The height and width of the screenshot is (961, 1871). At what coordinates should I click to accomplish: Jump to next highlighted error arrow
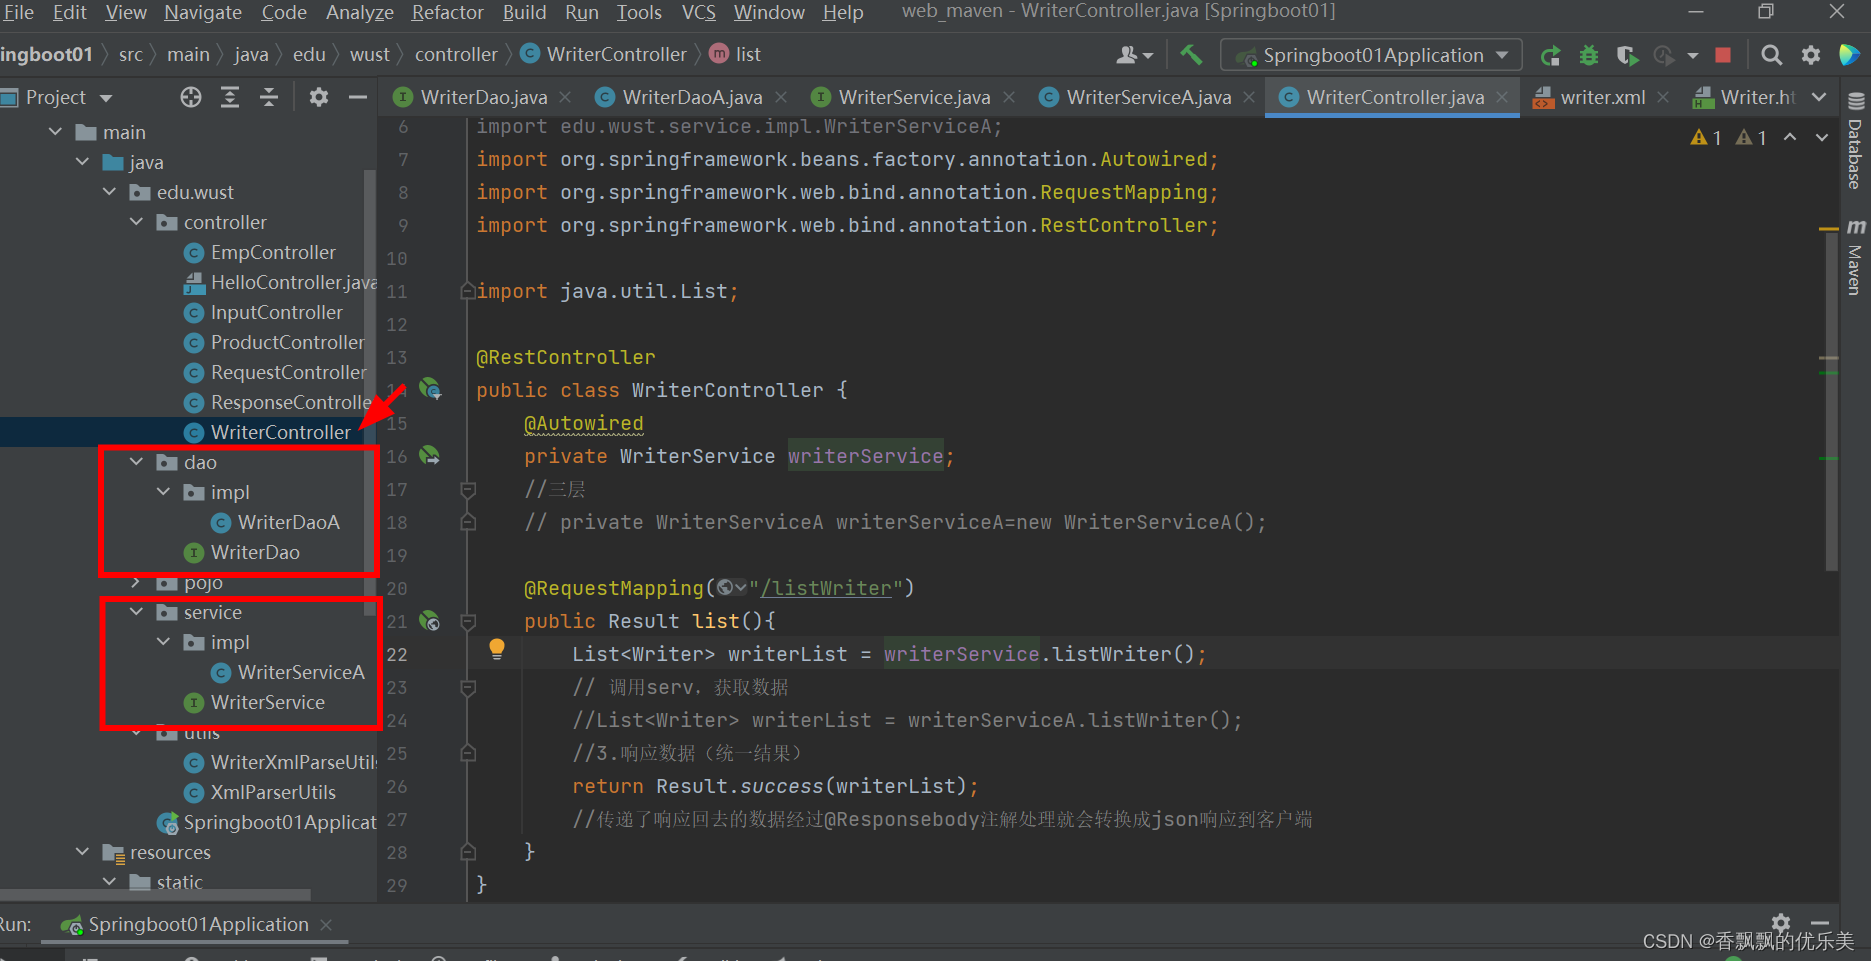1822,137
